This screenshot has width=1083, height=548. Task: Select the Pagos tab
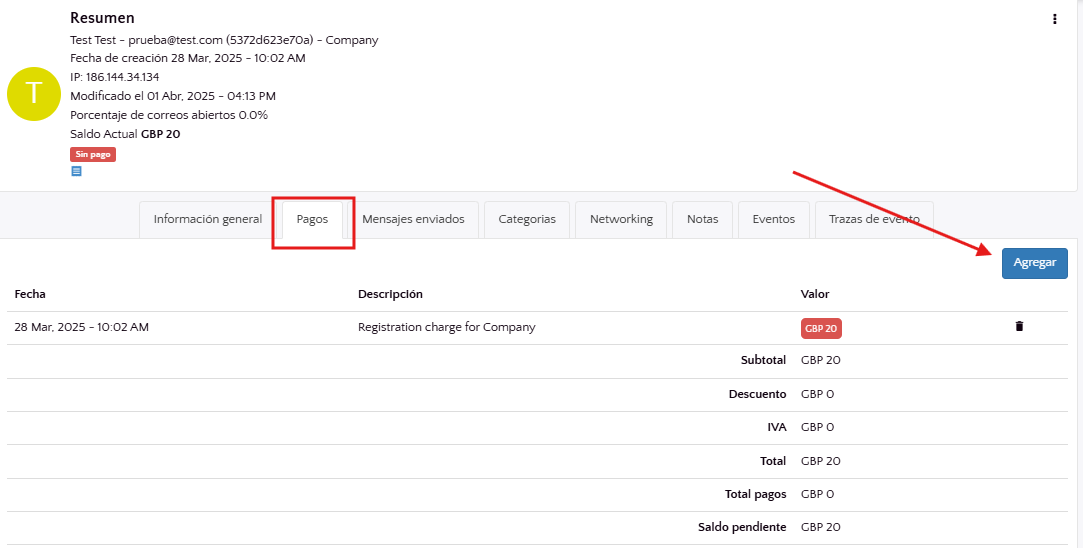[312, 219]
